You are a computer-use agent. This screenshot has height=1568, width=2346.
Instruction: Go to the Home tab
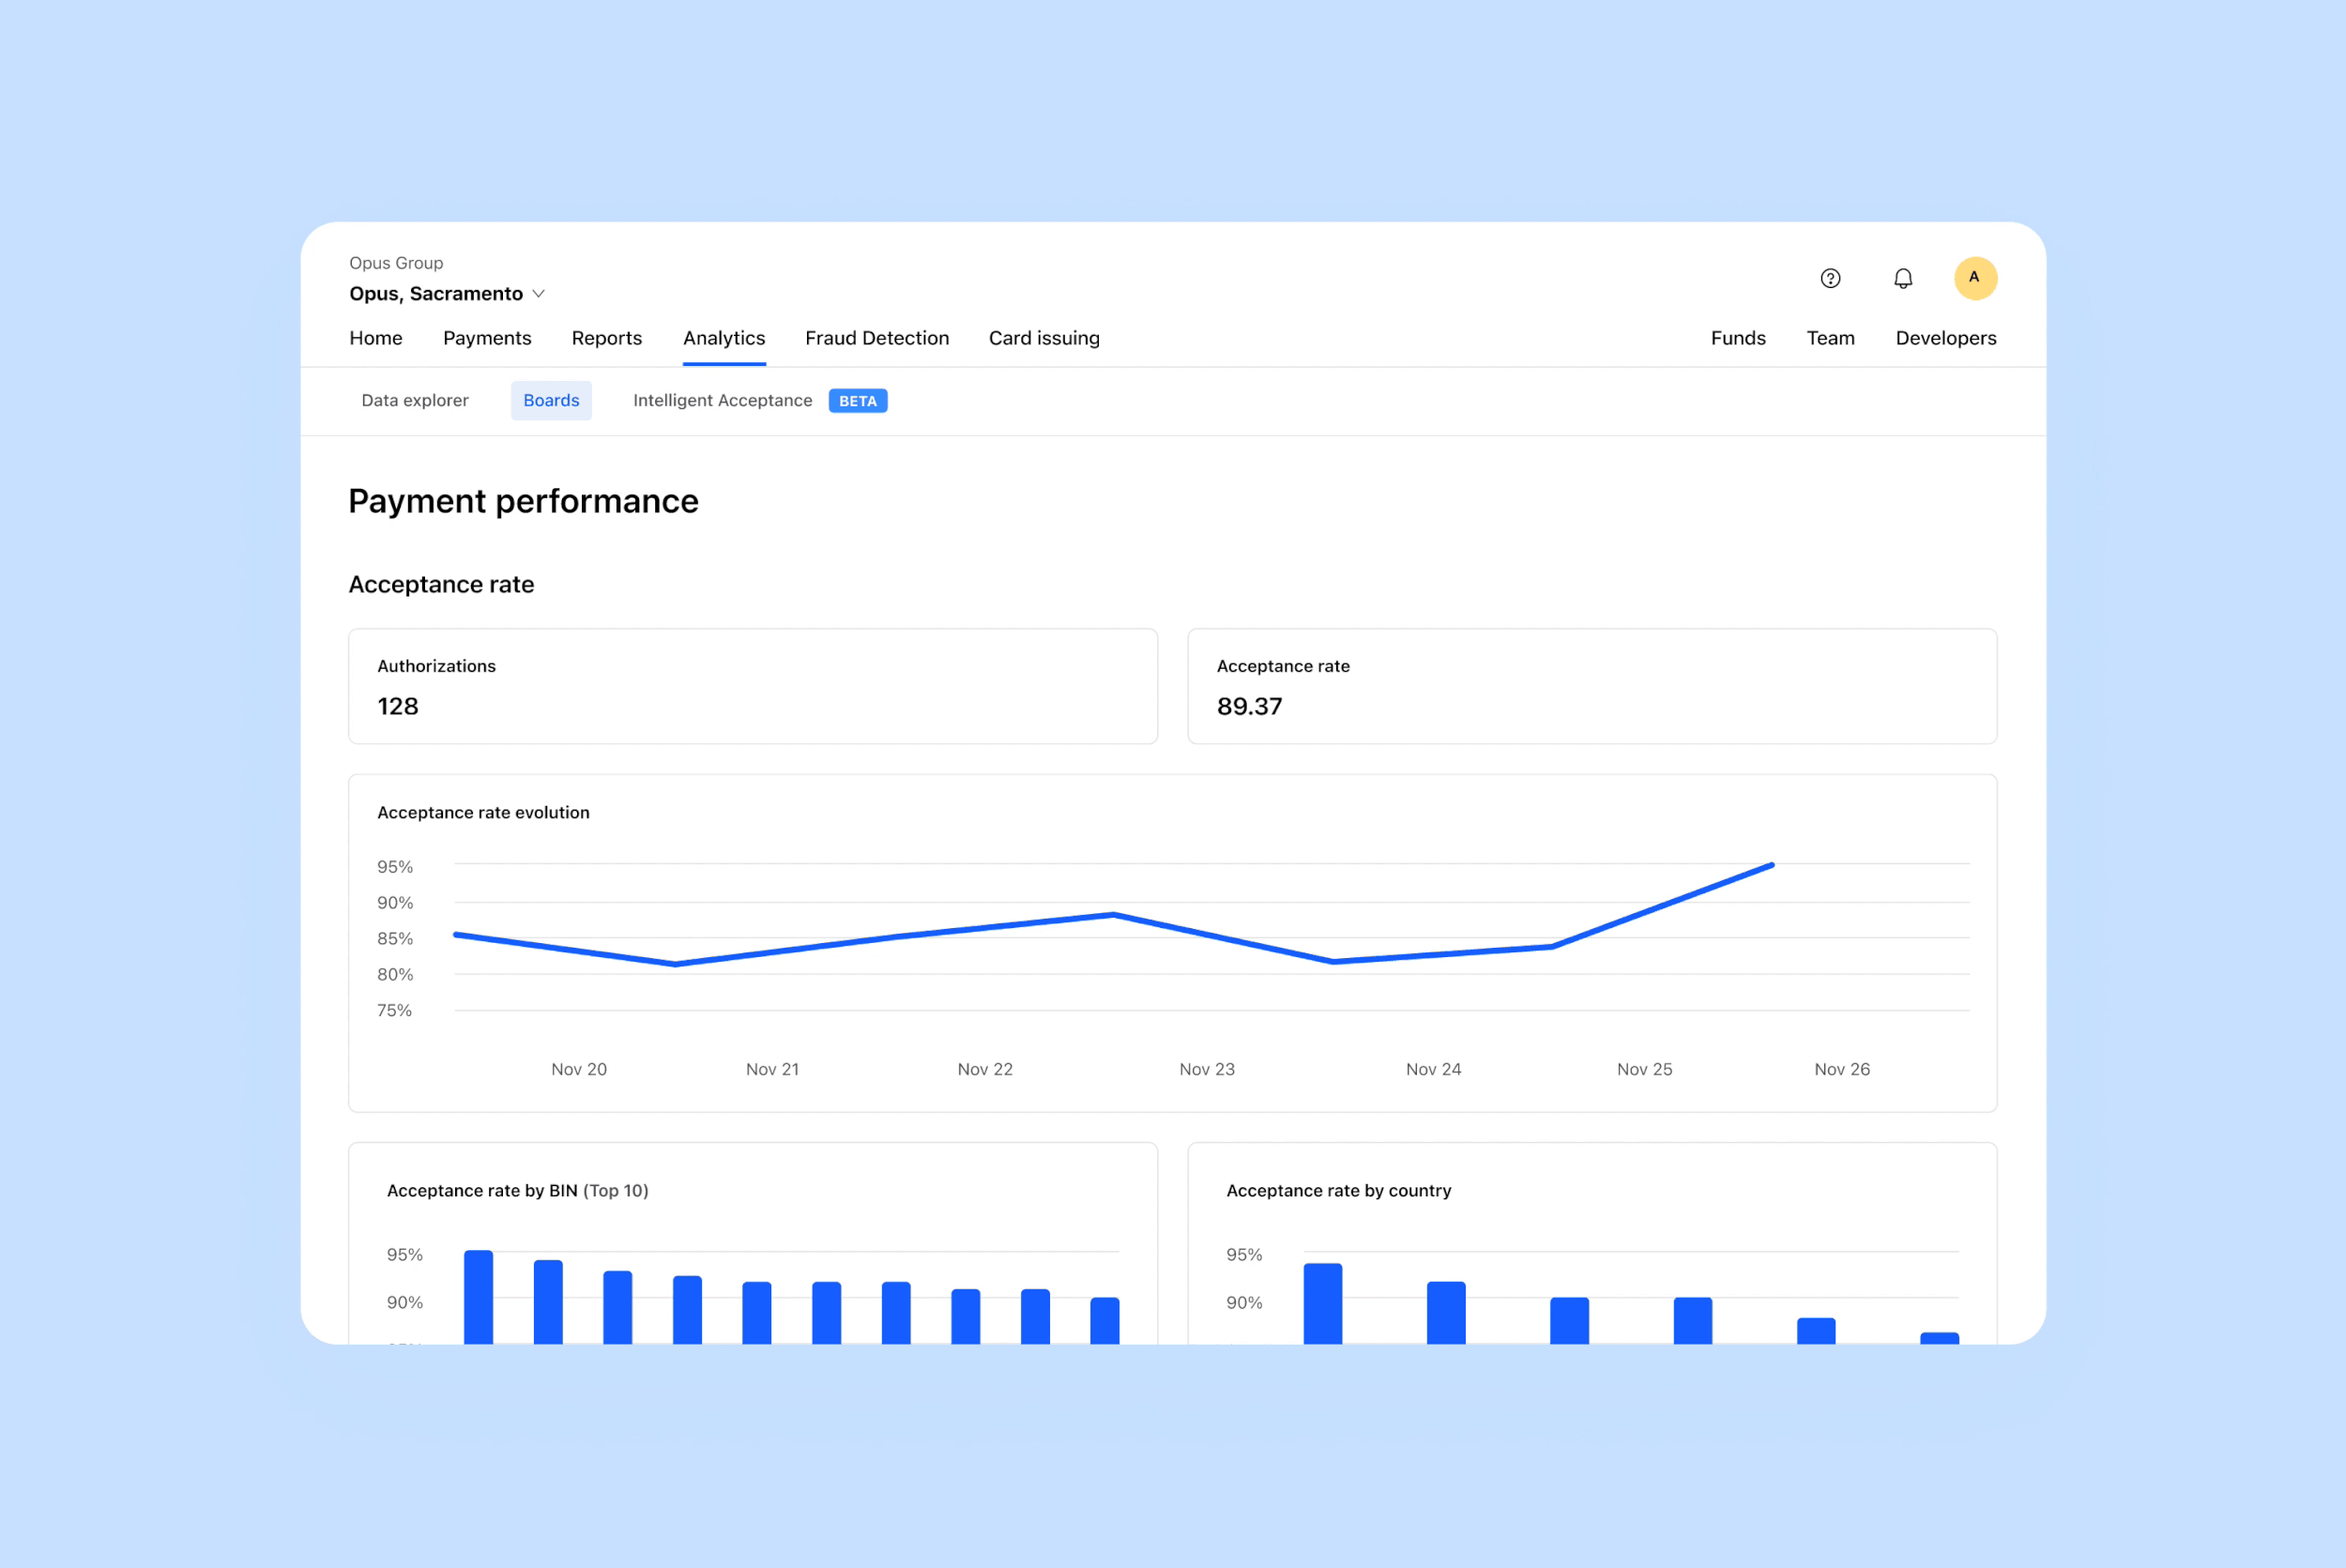(376, 338)
